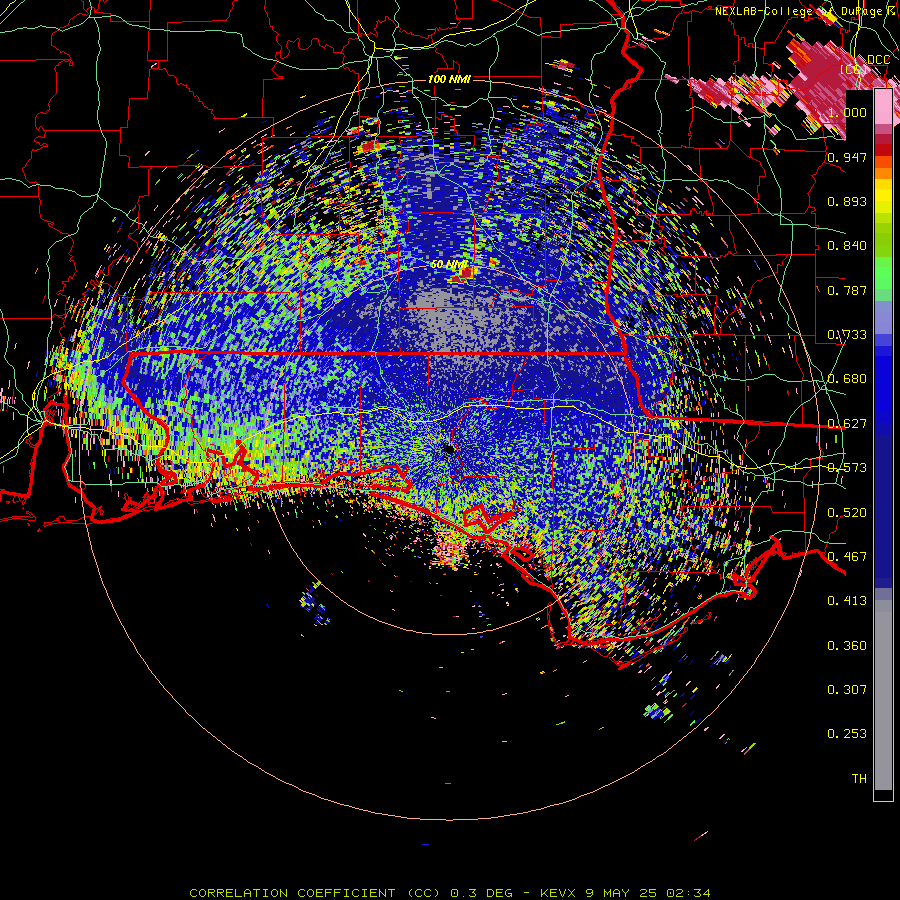
Task: Select the 0.360 legend value
Action: click(847, 646)
